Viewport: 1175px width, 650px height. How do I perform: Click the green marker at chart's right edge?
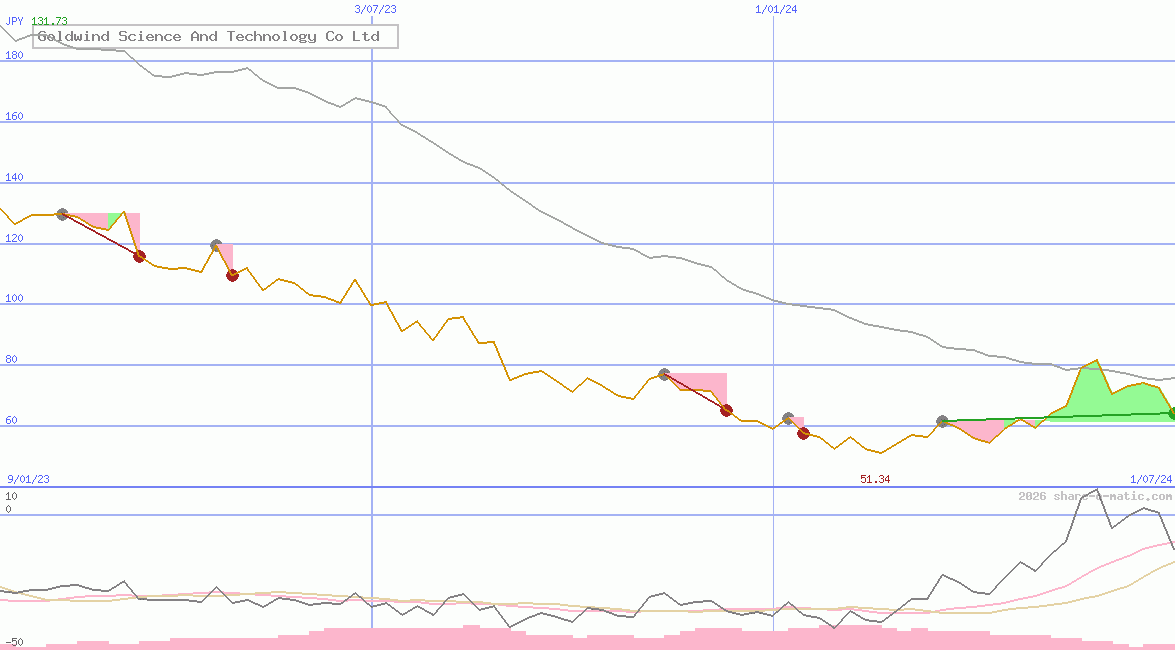pyautogui.click(x=1171, y=413)
